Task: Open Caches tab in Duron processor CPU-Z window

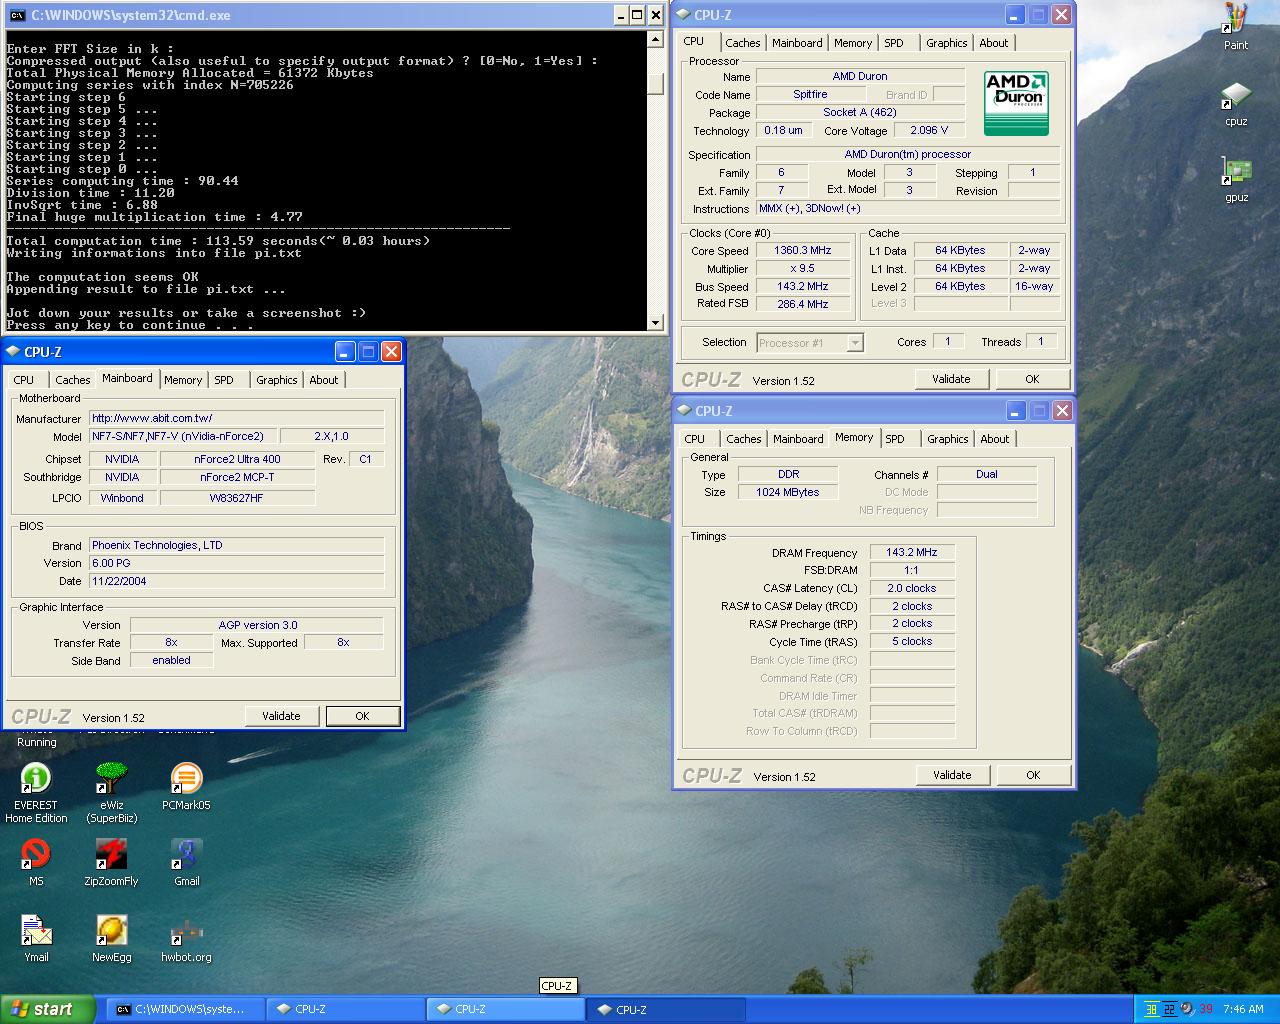Action: click(743, 43)
